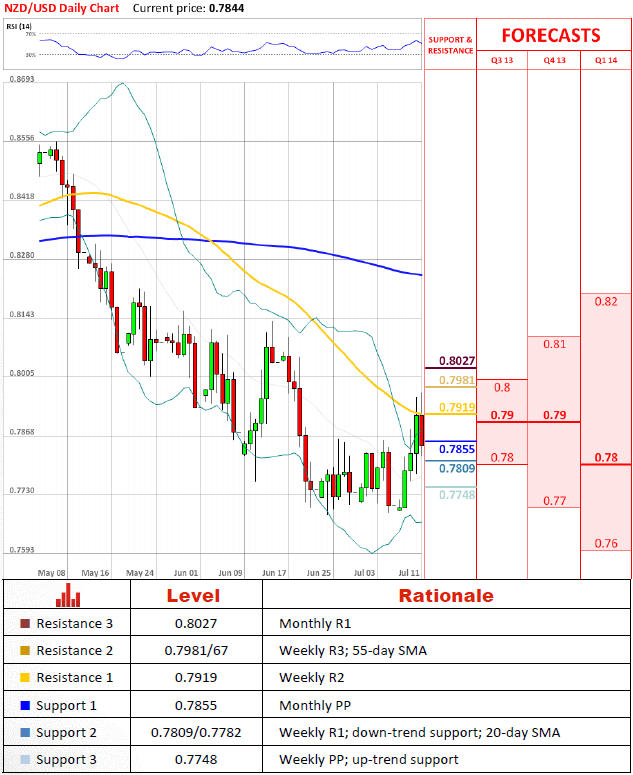Click the May 08 date axis label
The height and width of the screenshot is (775, 633).
[51, 573]
